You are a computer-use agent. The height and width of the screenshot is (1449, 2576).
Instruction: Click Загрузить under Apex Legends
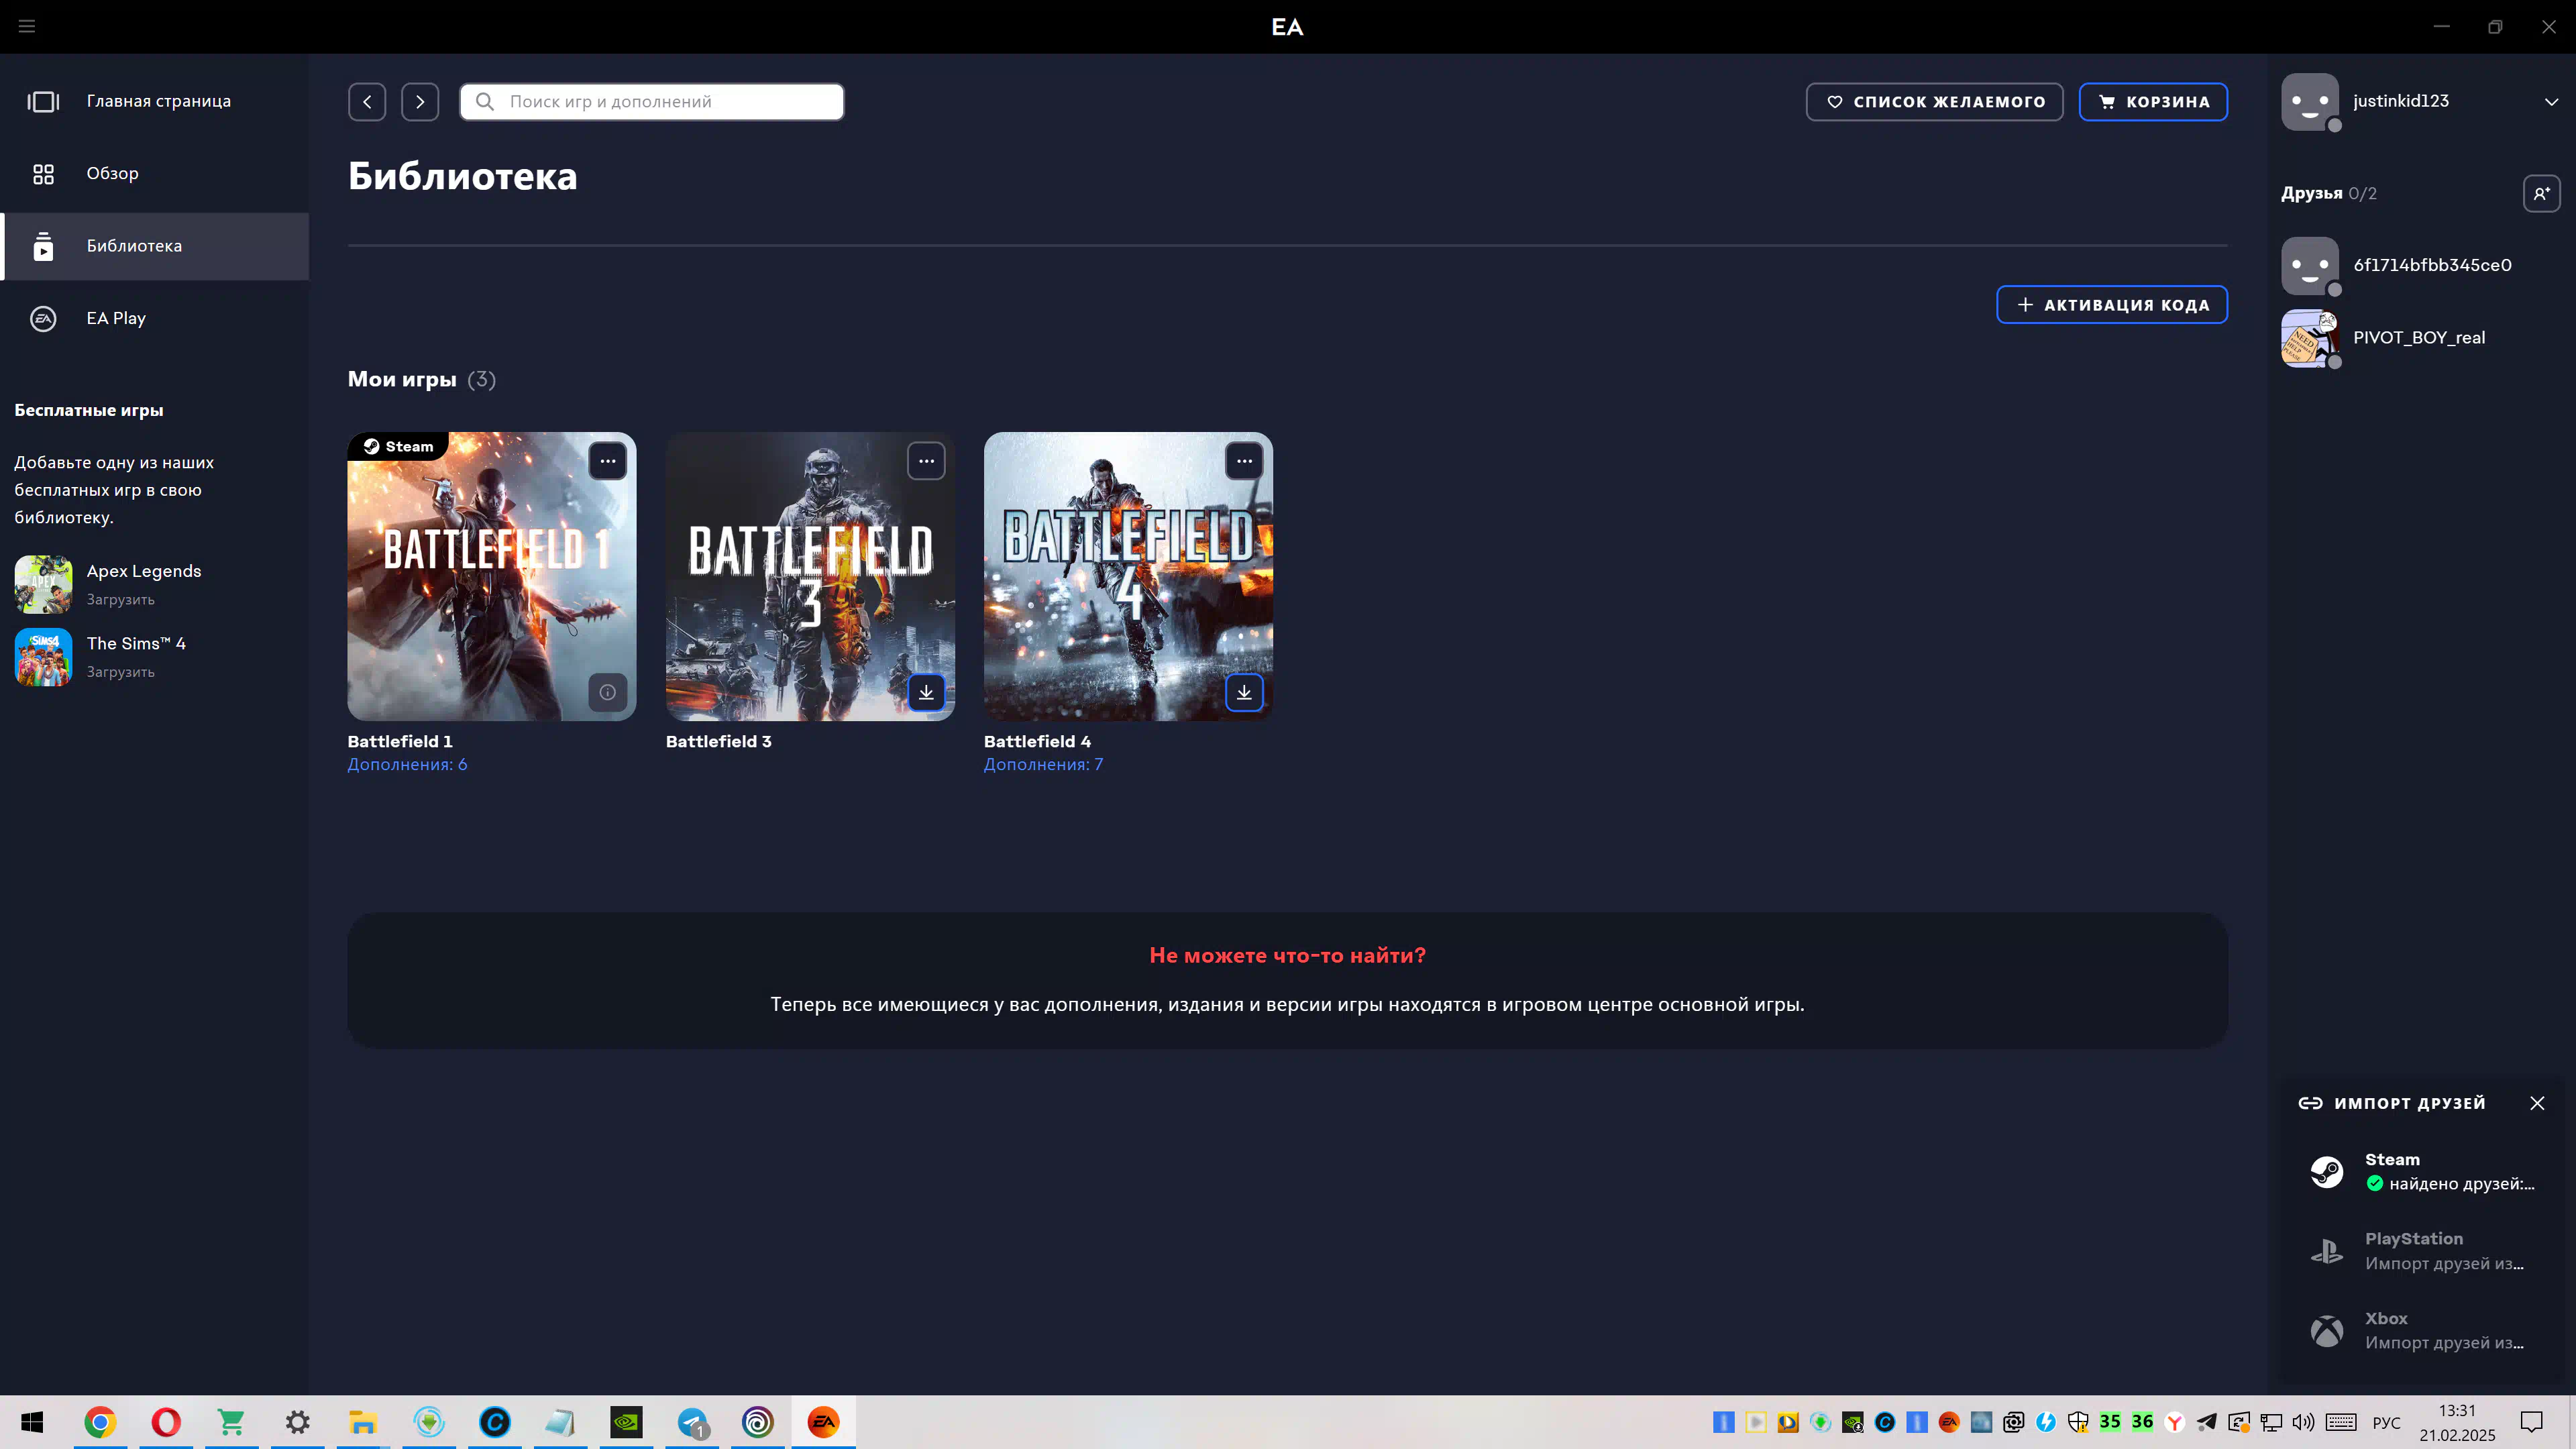pos(120,599)
